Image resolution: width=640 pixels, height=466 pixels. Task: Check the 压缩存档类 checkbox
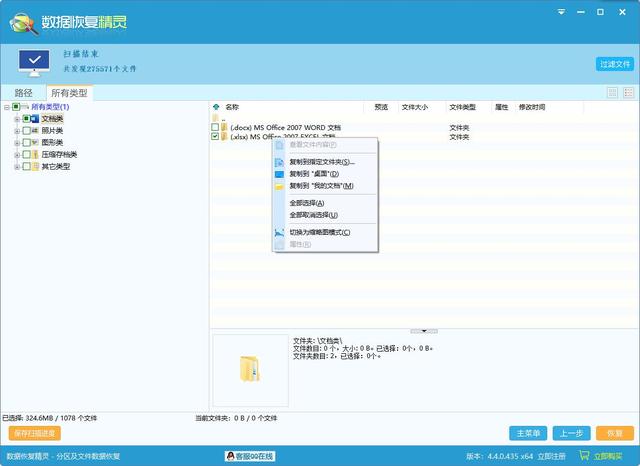coord(27,154)
